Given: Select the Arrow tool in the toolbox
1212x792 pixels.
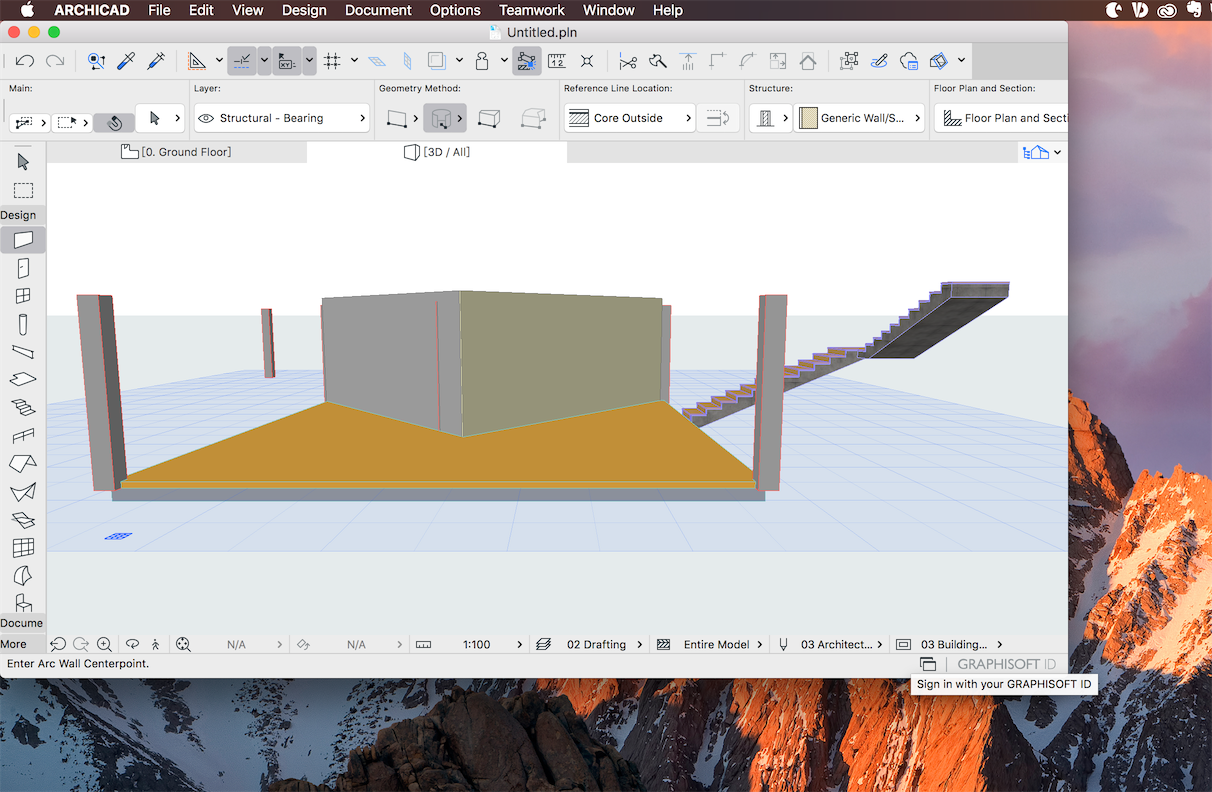Looking at the screenshot, I should tap(23, 162).
